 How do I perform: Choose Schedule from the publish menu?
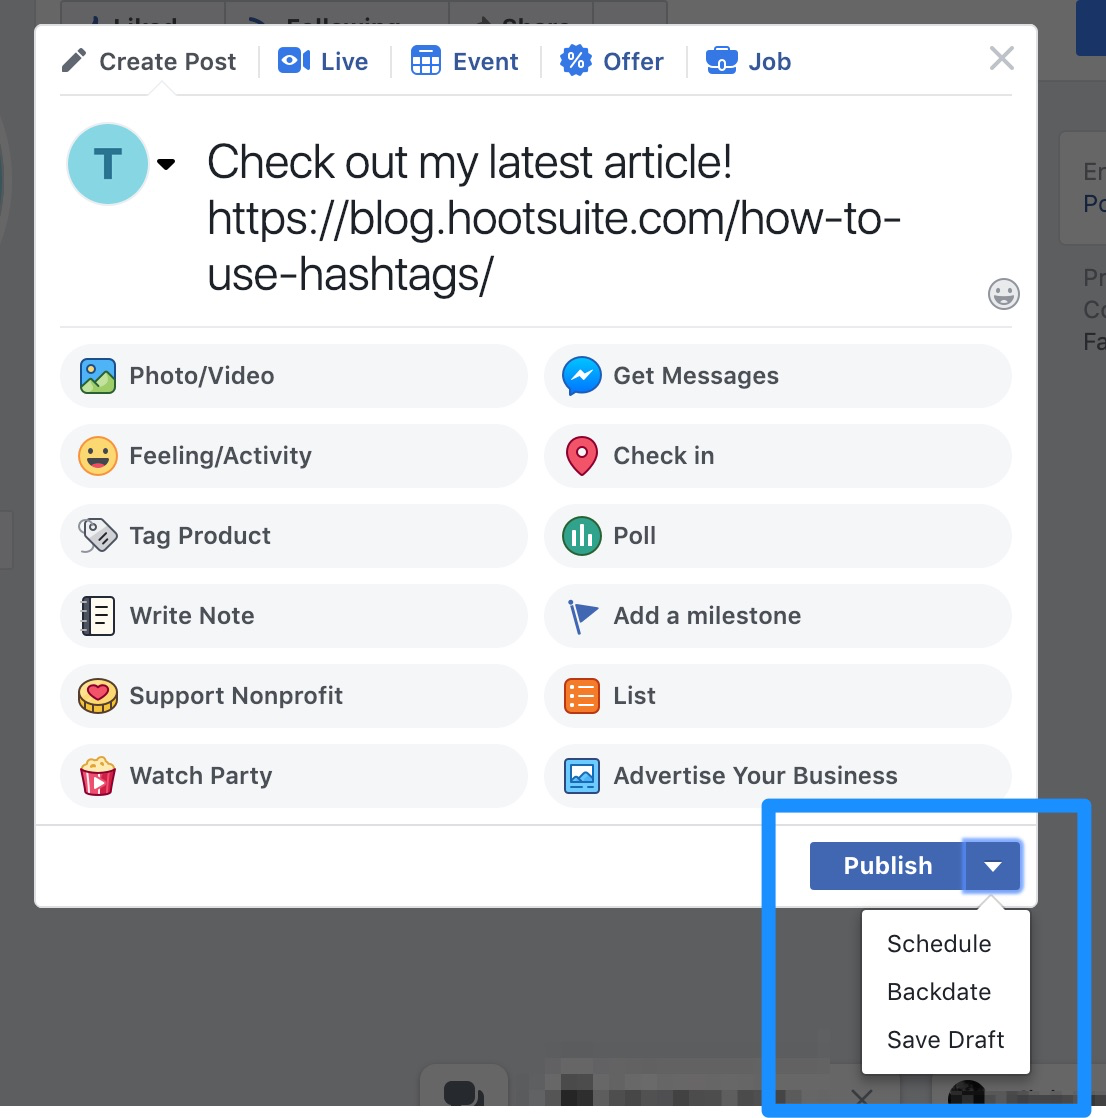(x=938, y=944)
